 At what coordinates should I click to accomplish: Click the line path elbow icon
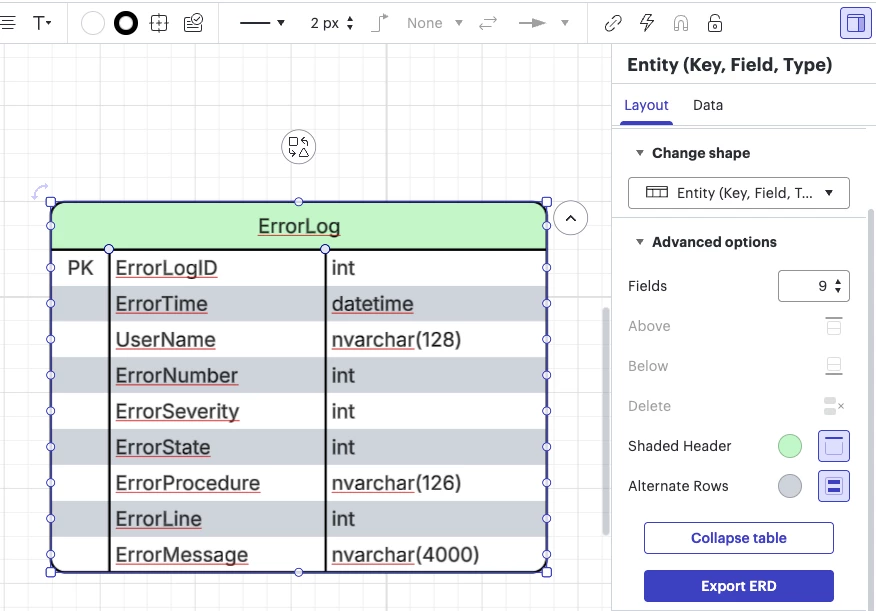coord(379,23)
